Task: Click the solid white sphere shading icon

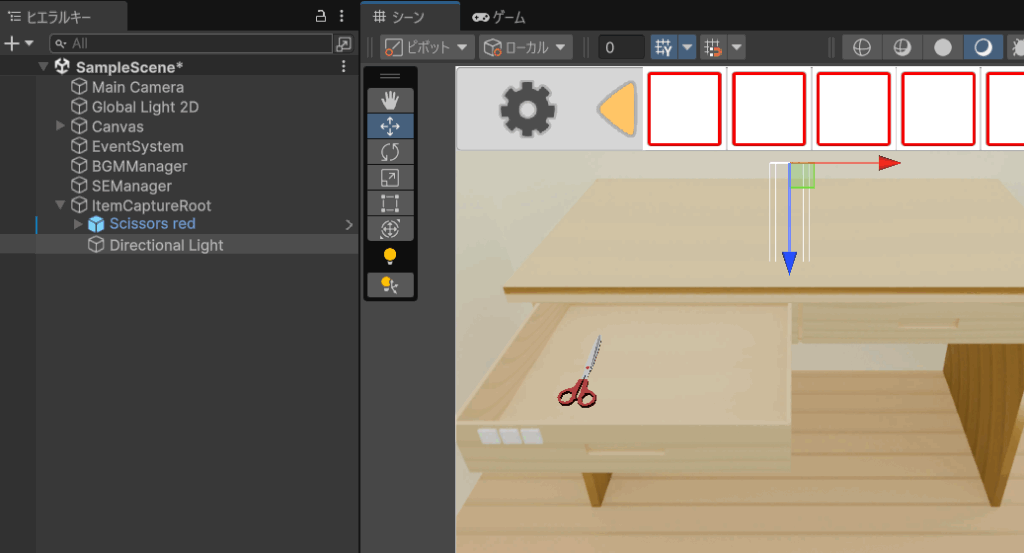Action: pos(942,48)
